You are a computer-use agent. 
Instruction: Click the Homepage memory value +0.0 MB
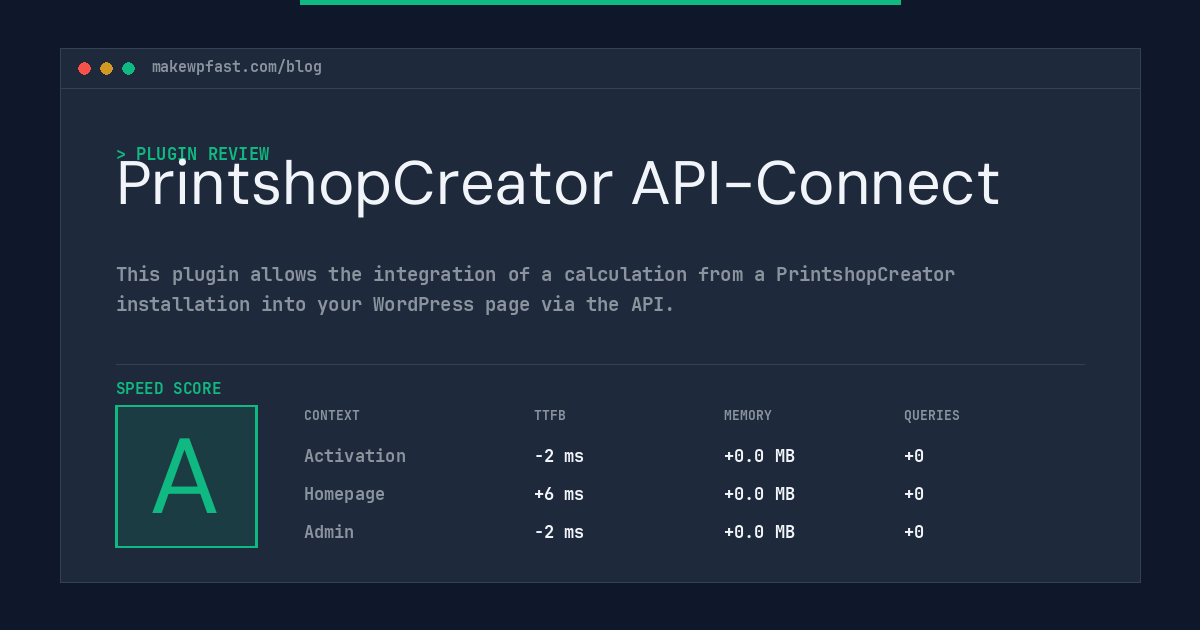(x=759, y=494)
